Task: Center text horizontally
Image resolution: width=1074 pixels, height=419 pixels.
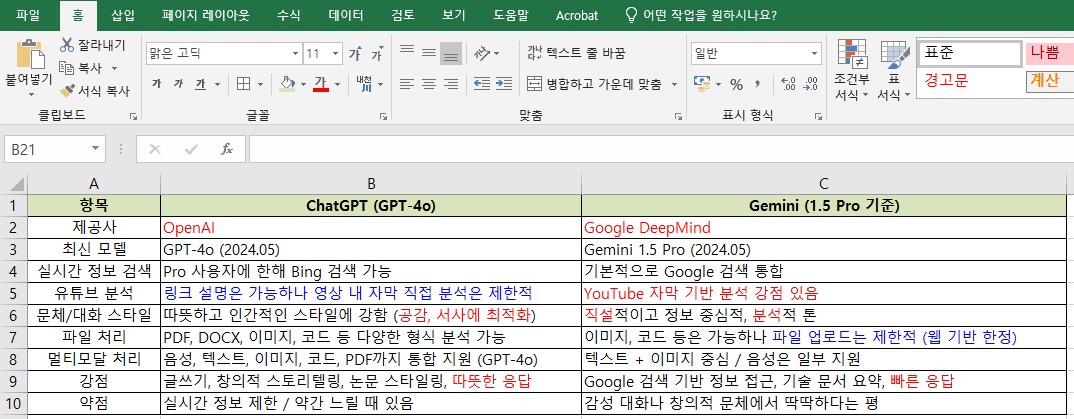Action: (x=429, y=84)
